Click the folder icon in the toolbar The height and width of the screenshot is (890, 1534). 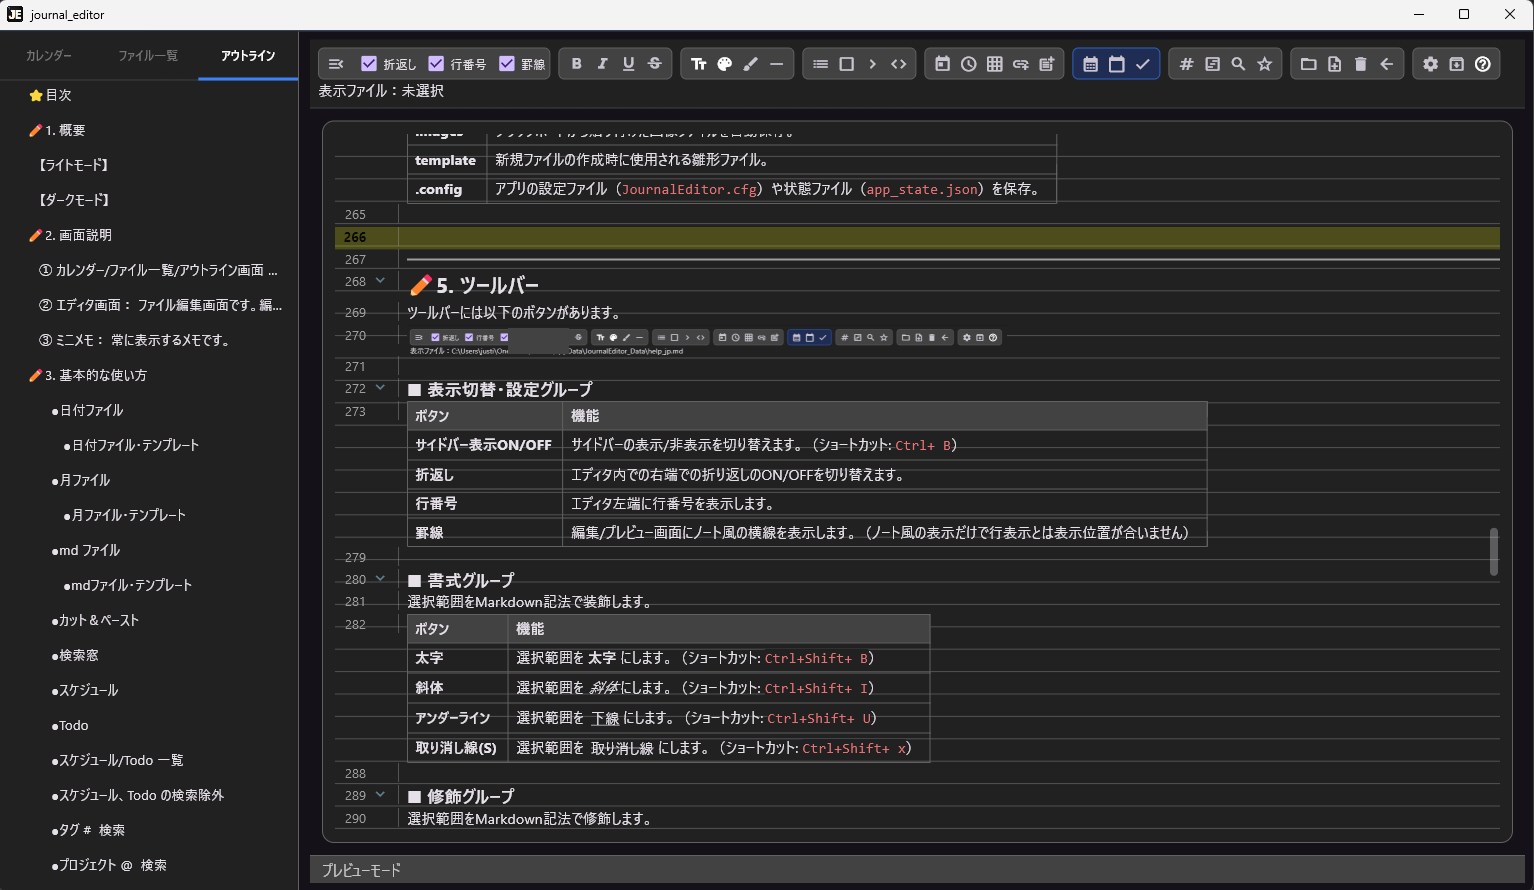click(x=1308, y=64)
